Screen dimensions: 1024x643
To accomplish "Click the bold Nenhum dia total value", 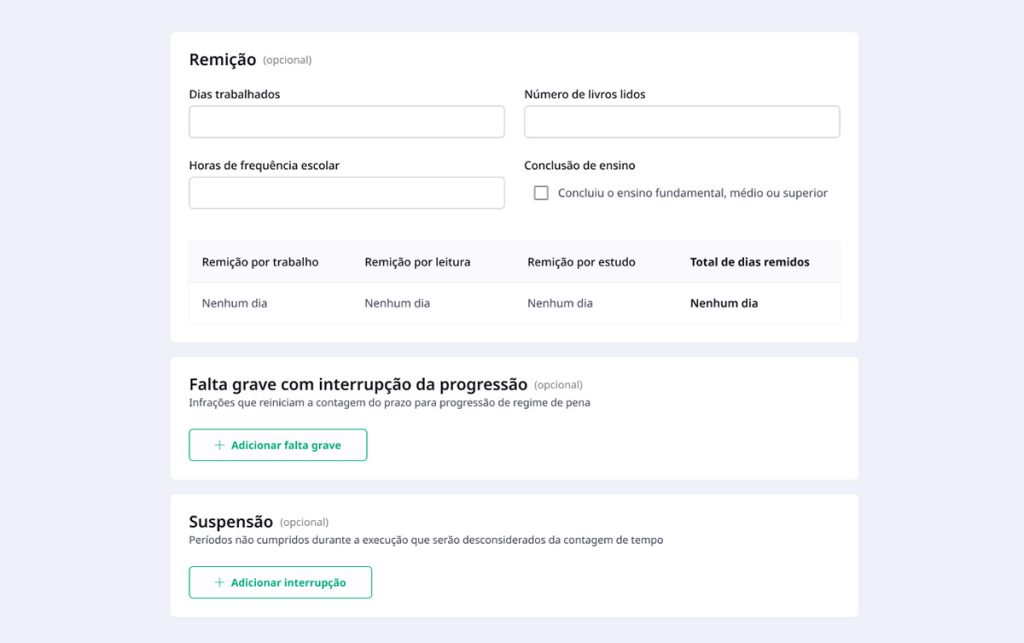I will 723,303.
